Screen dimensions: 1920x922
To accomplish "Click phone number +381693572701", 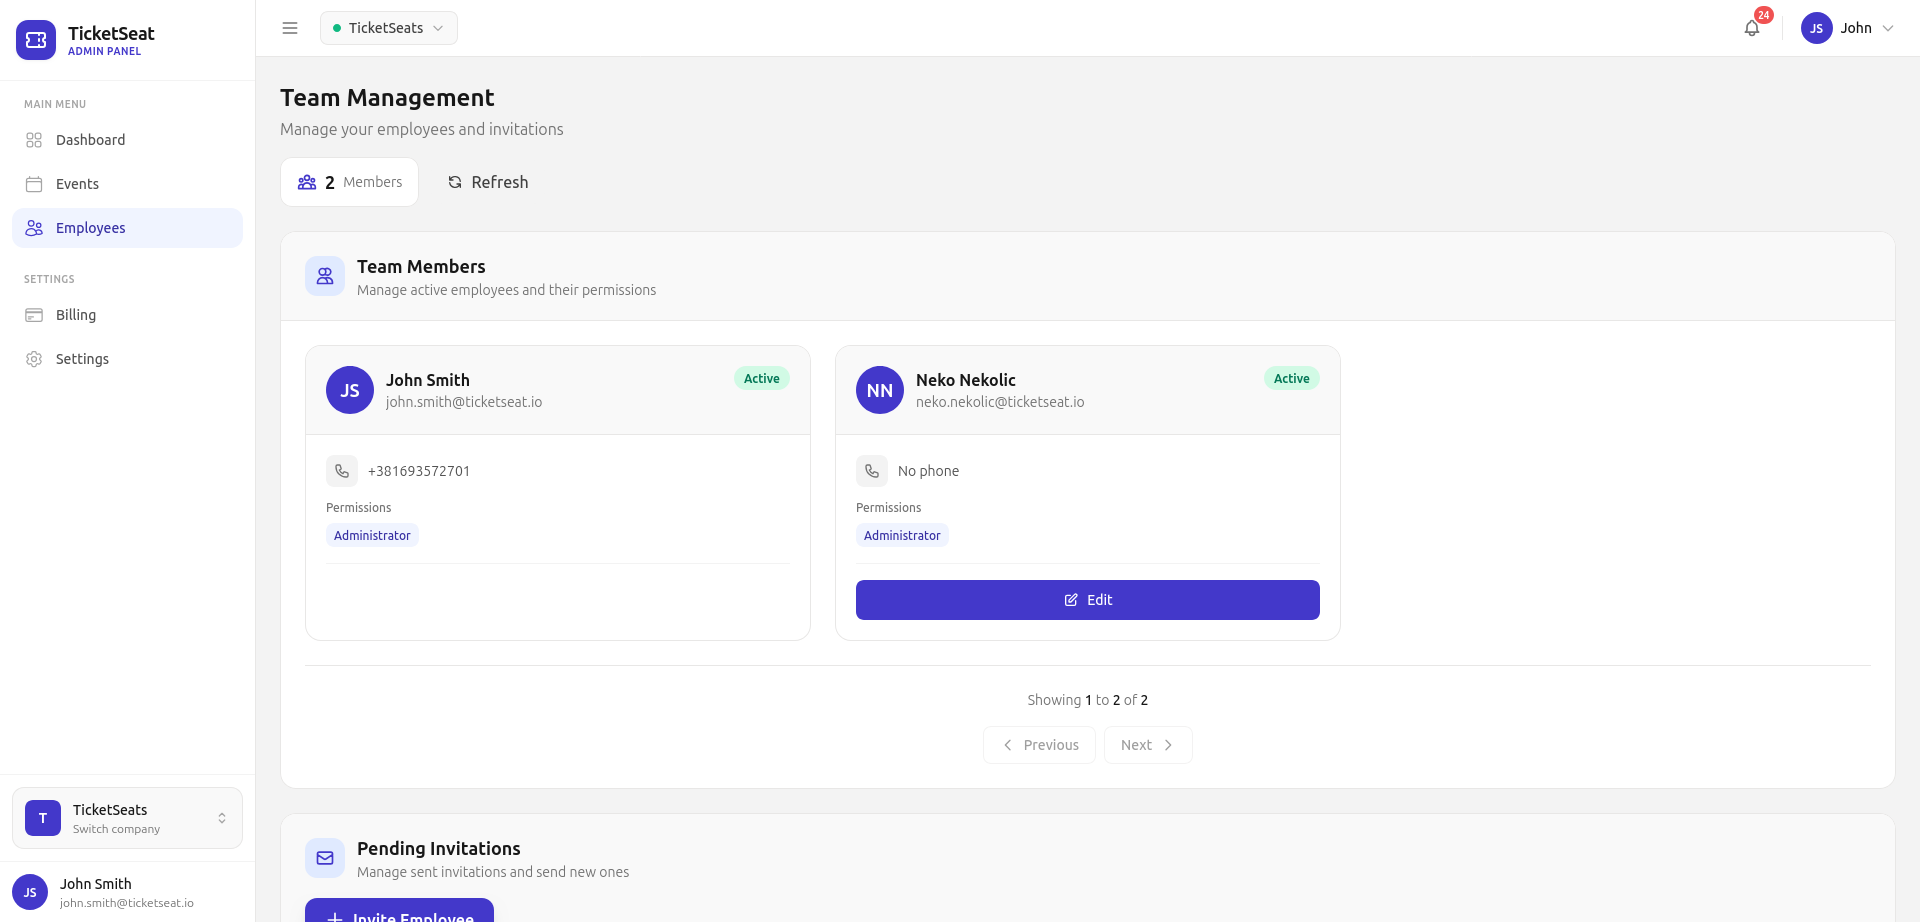I will [419, 471].
